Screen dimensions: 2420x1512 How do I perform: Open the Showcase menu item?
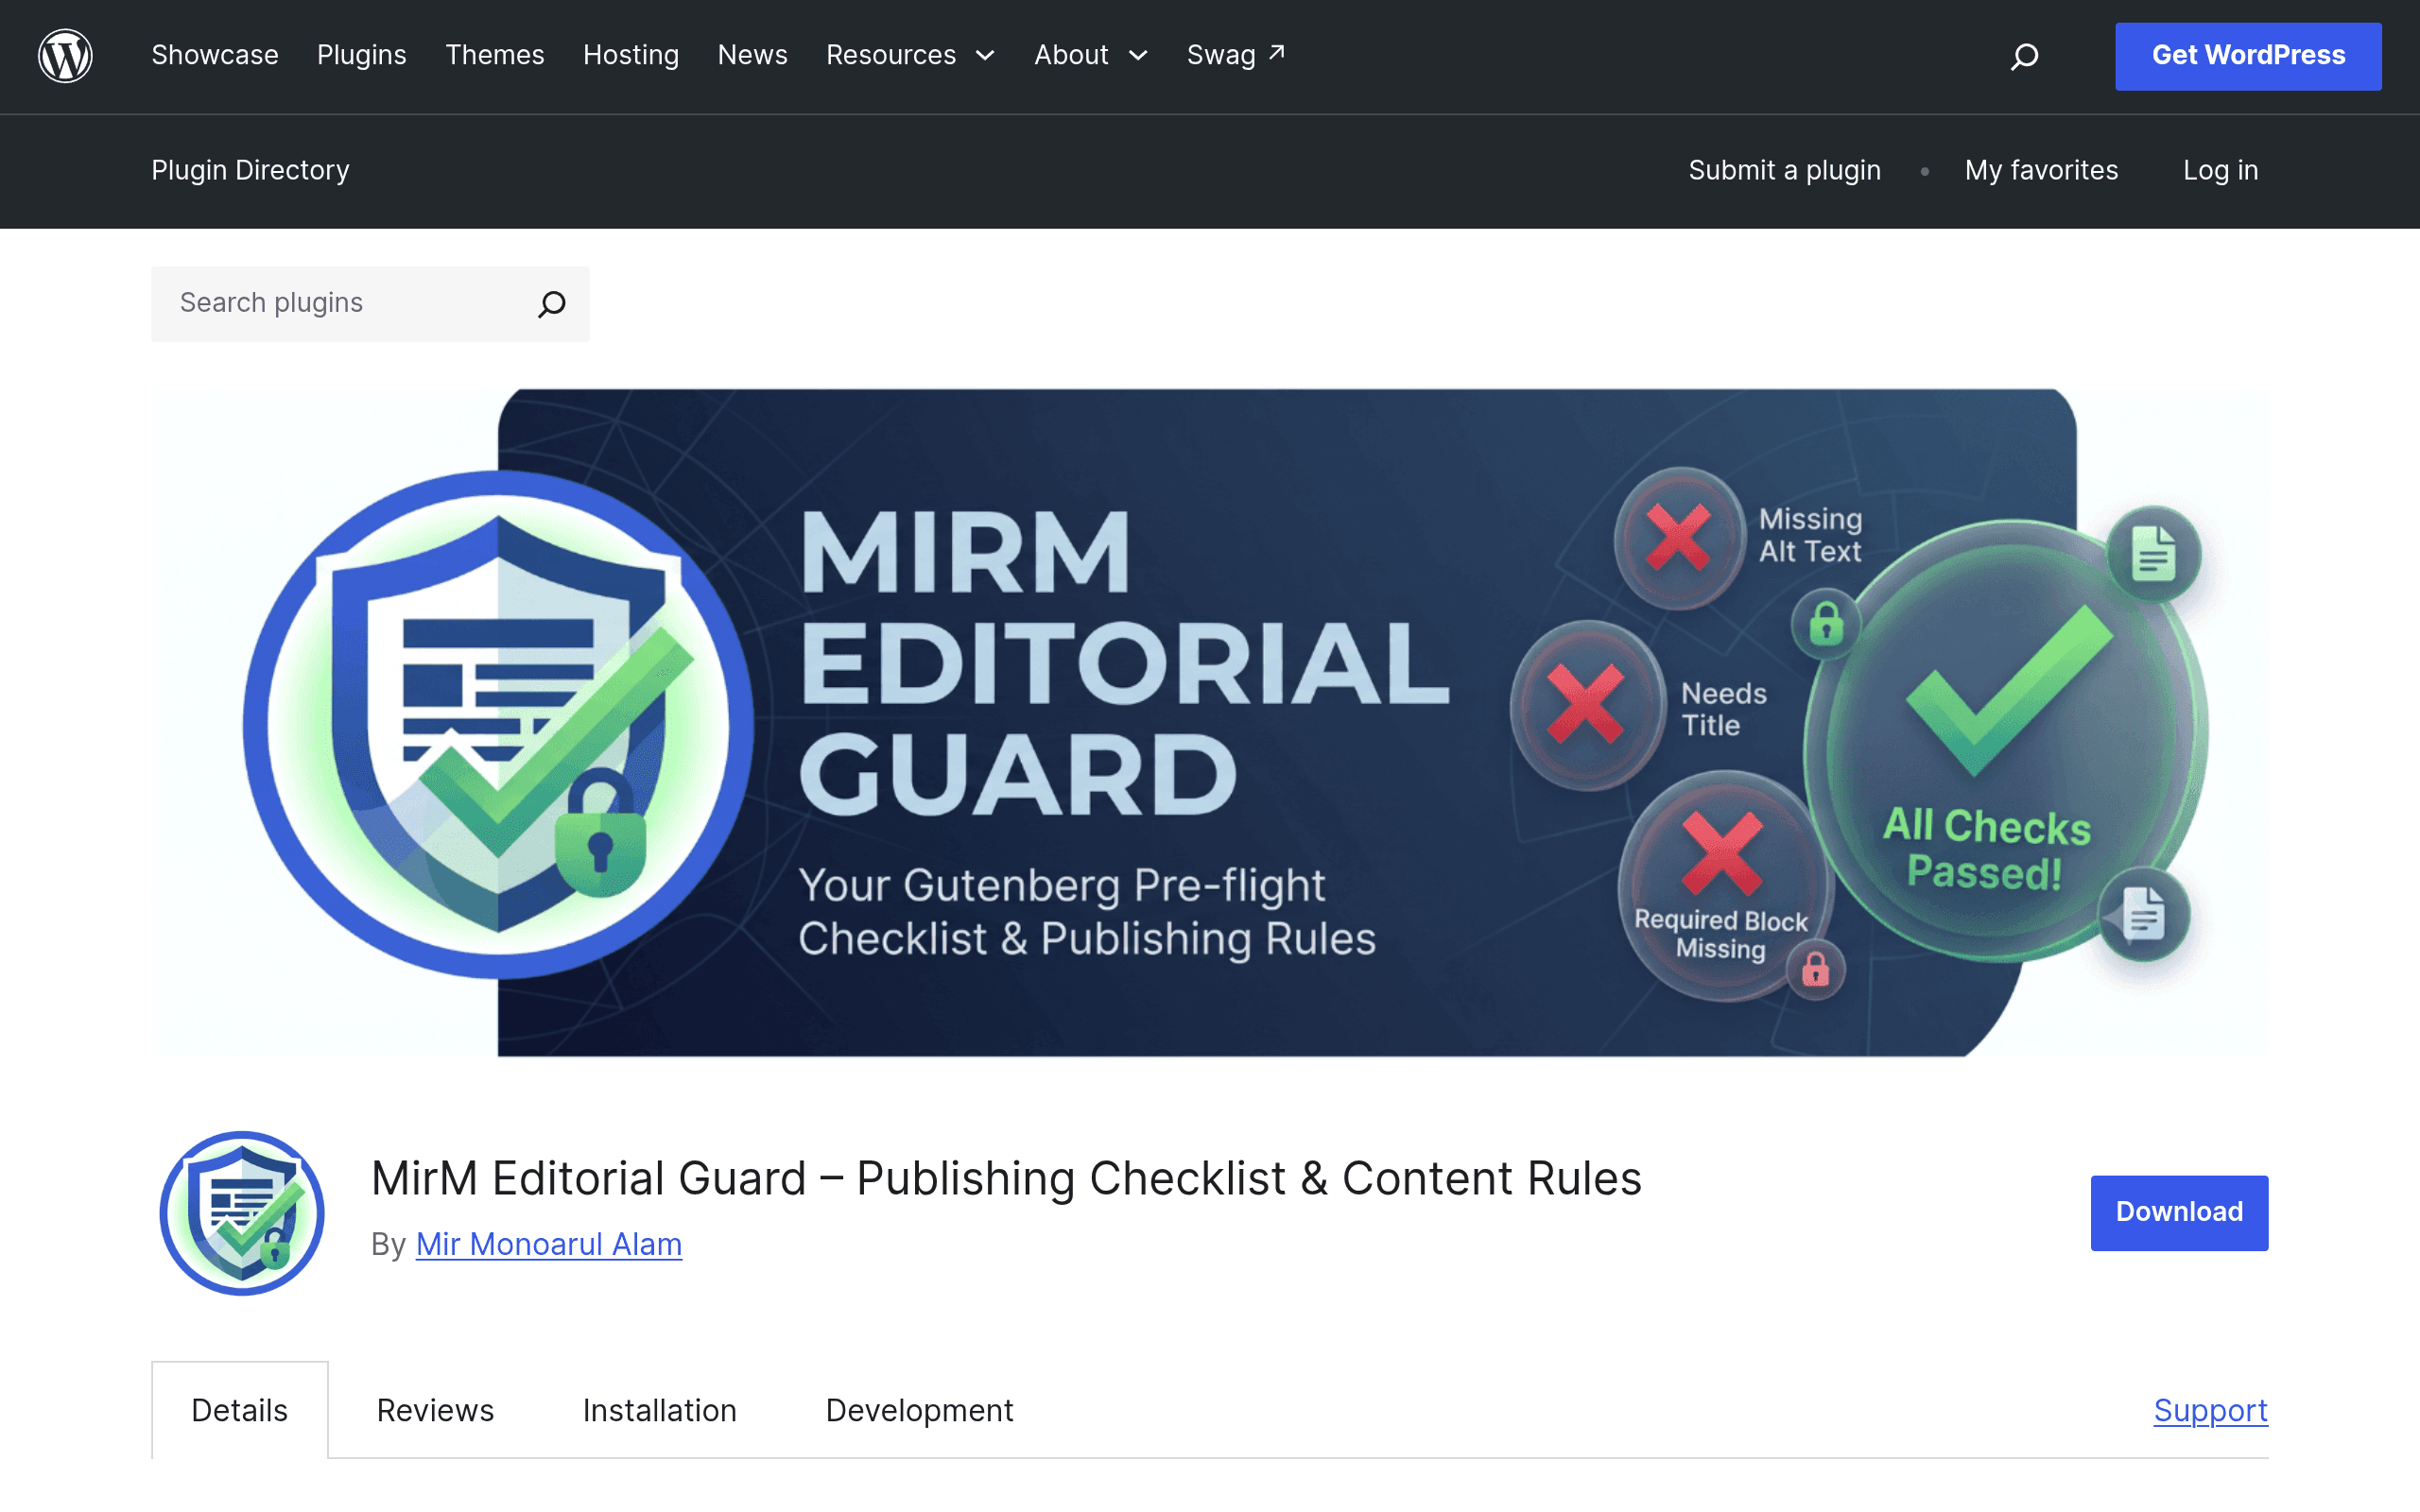[x=215, y=55]
